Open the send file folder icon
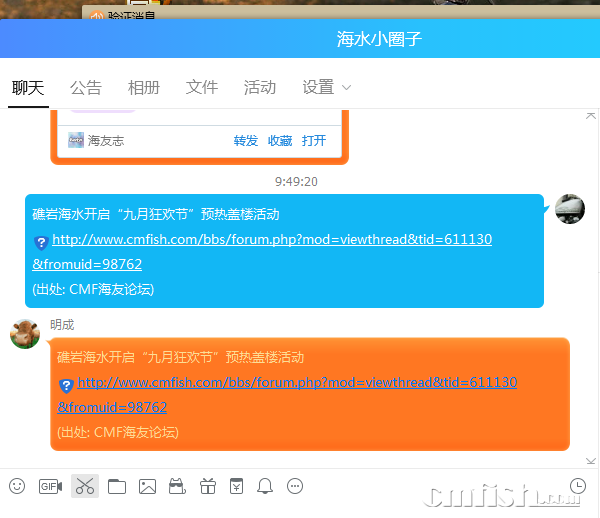 pos(117,486)
